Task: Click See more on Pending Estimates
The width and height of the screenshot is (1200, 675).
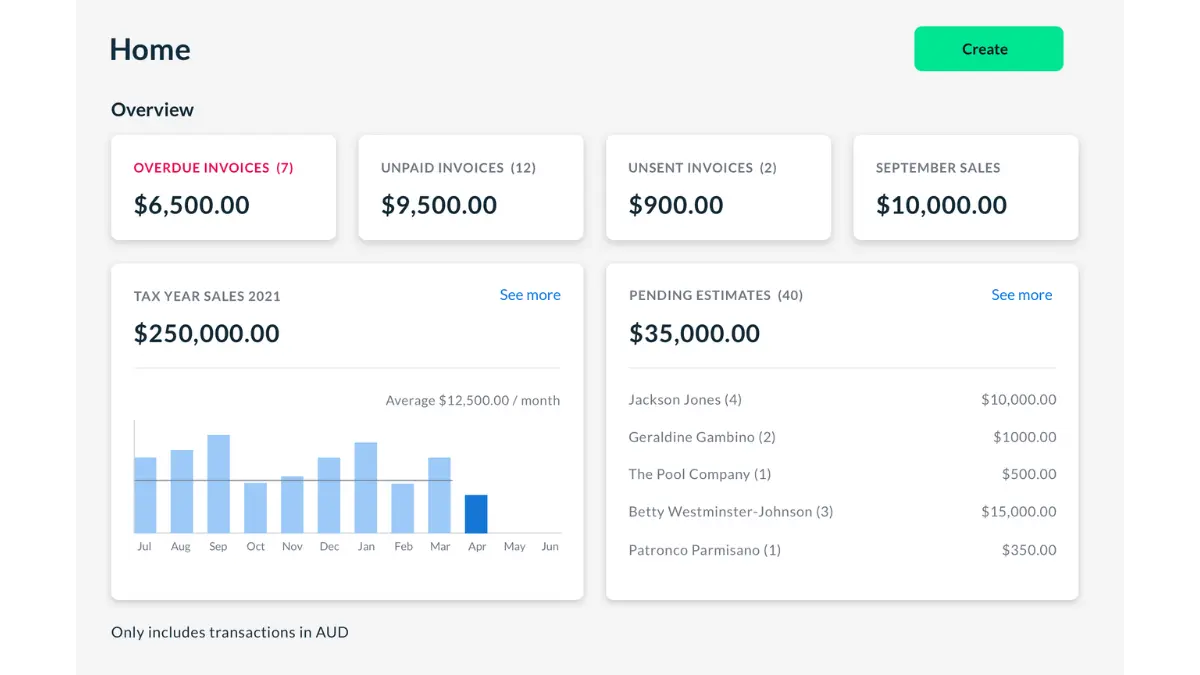Action: coord(1021,295)
